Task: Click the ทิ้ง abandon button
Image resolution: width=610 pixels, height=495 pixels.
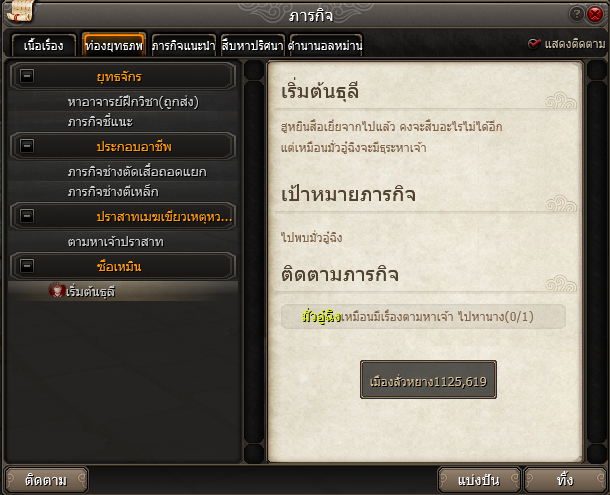Action: tap(565, 480)
